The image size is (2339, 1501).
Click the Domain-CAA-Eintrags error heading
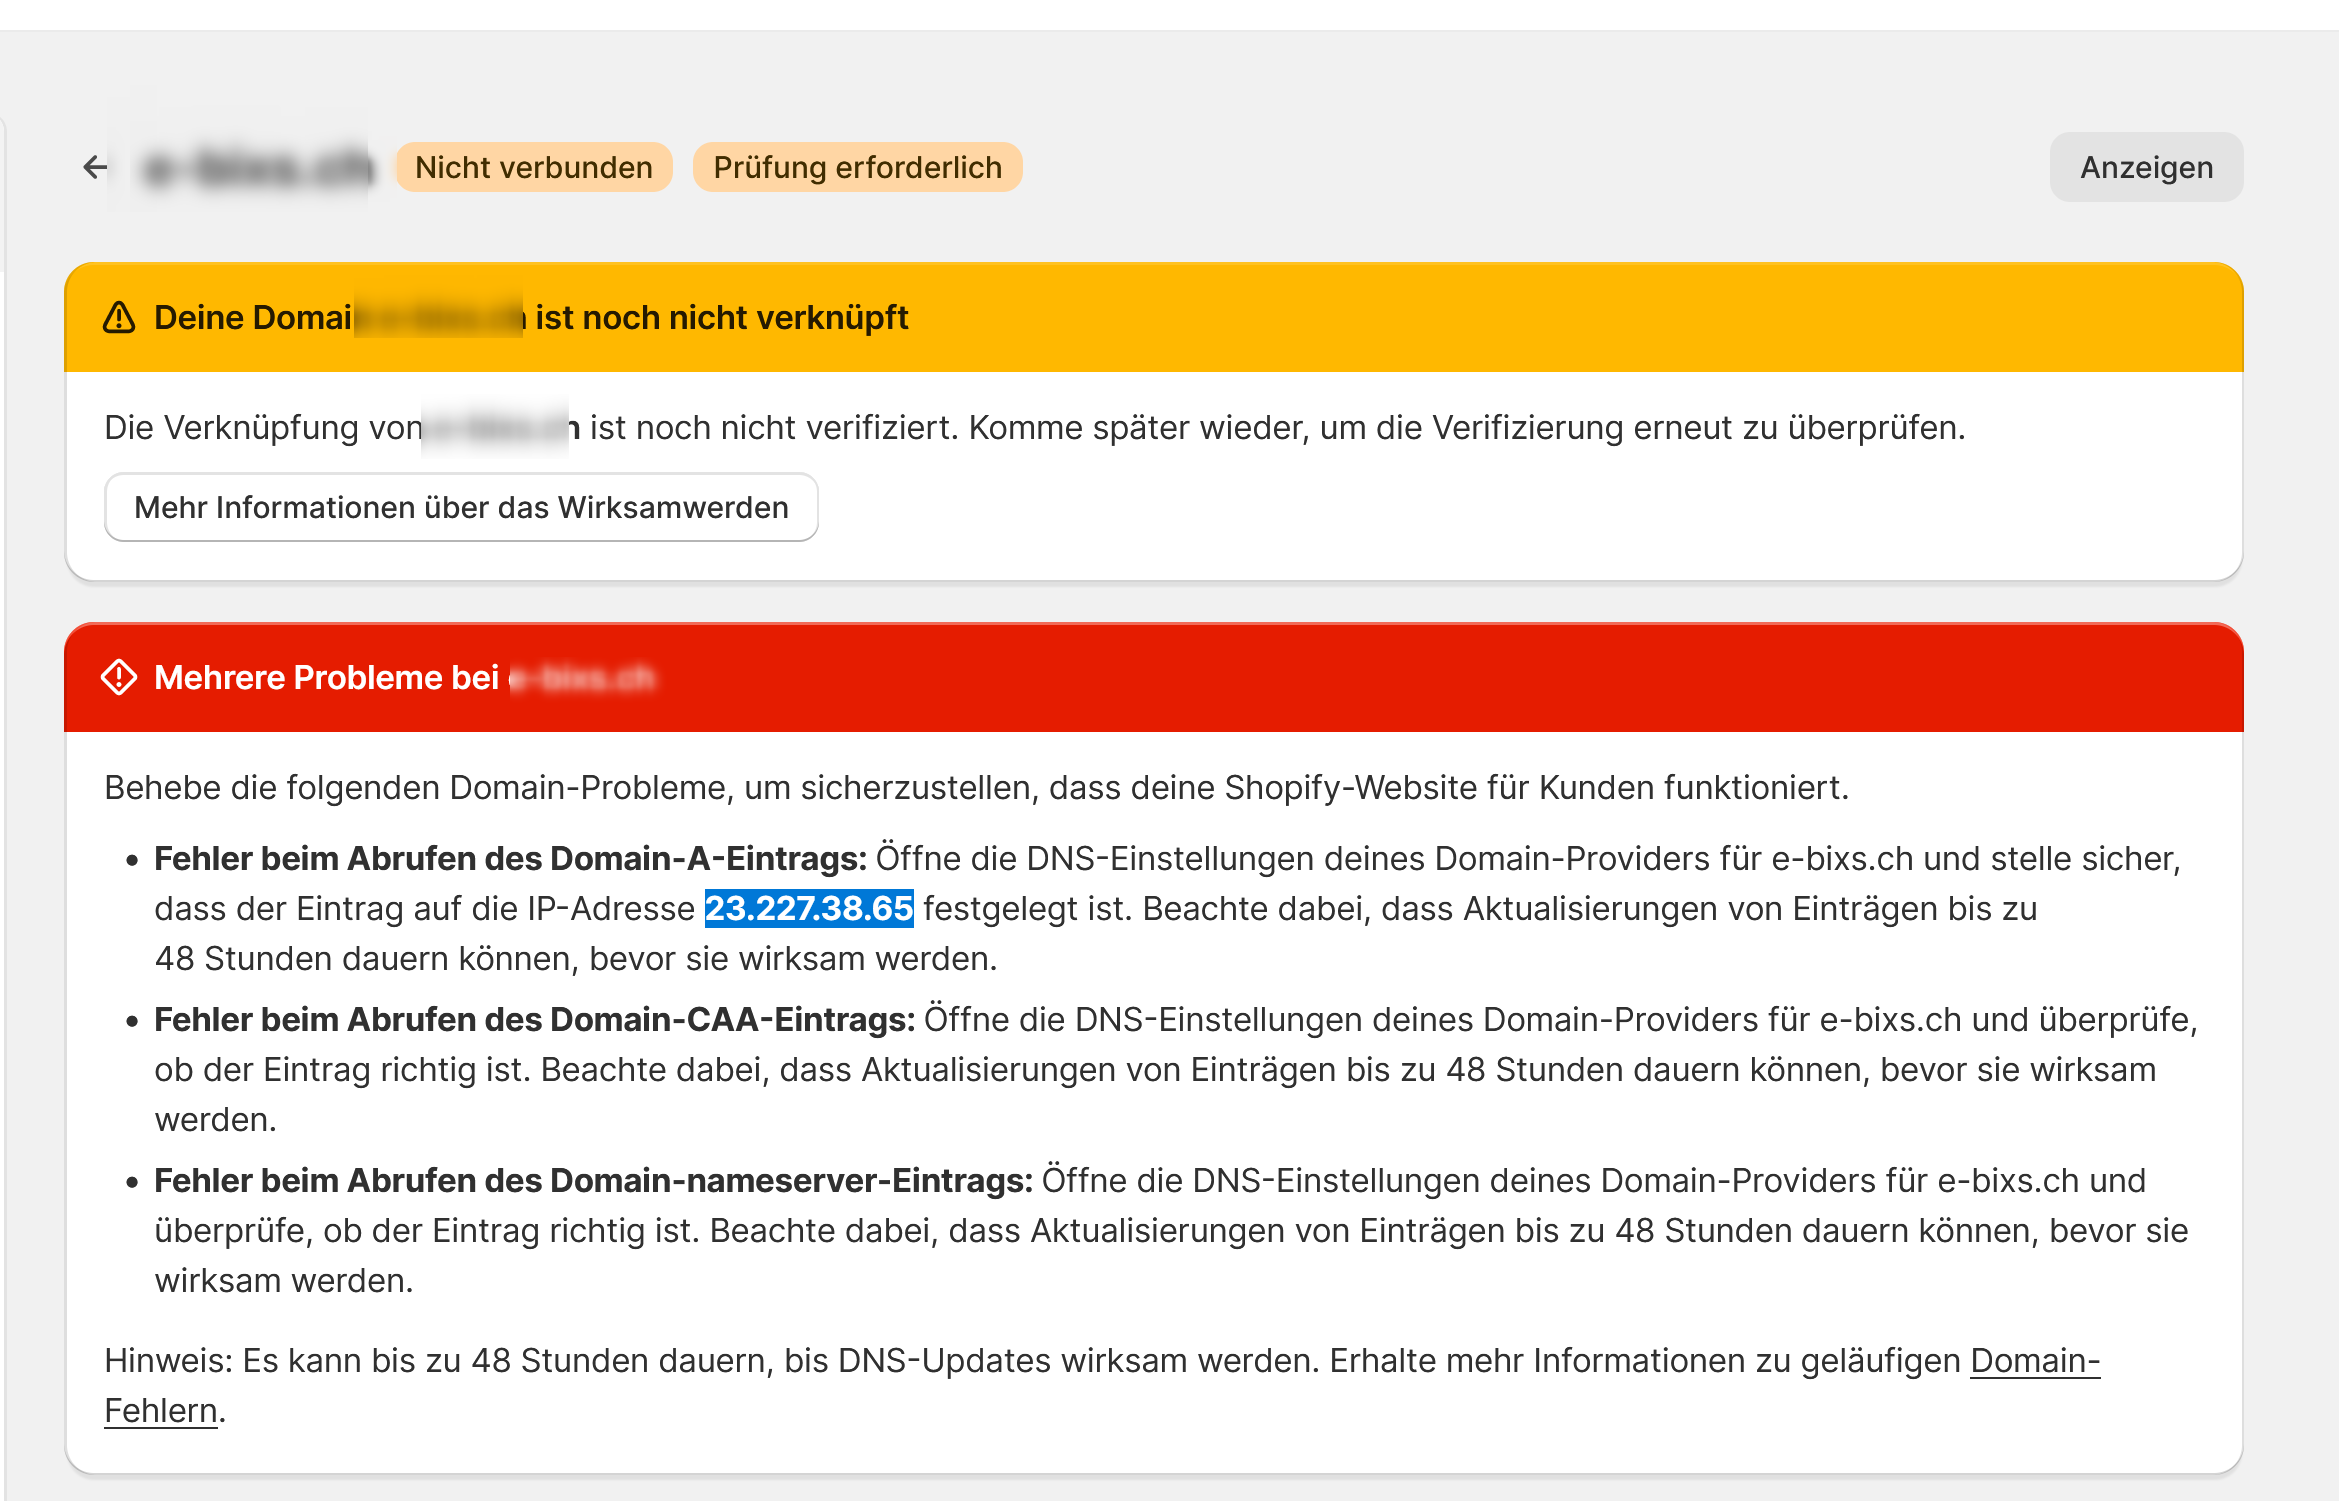(534, 1019)
